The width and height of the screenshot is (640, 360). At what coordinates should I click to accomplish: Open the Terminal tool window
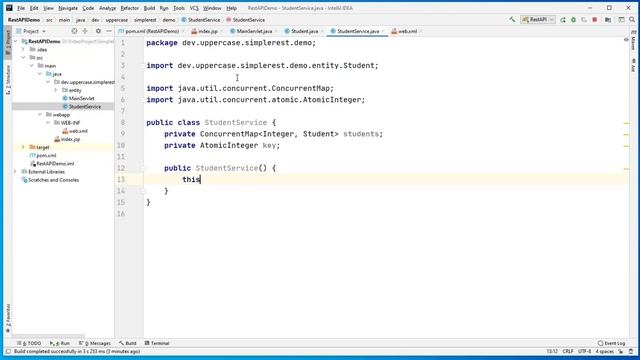tap(157, 343)
